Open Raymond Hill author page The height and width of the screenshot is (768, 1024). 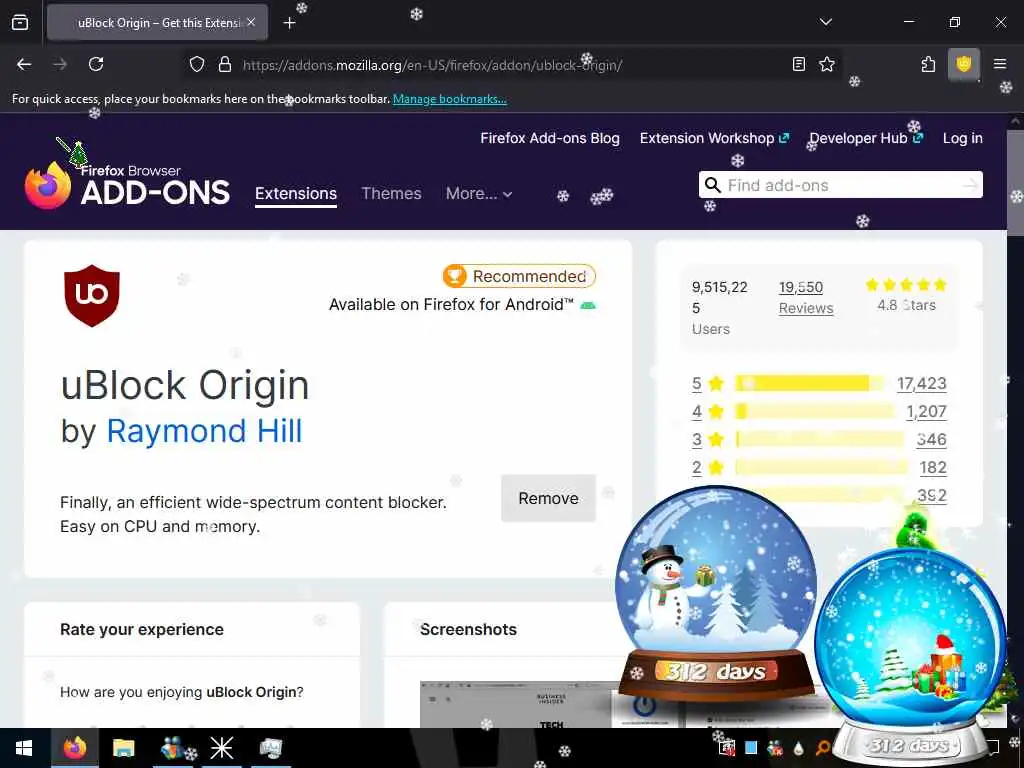(x=204, y=432)
